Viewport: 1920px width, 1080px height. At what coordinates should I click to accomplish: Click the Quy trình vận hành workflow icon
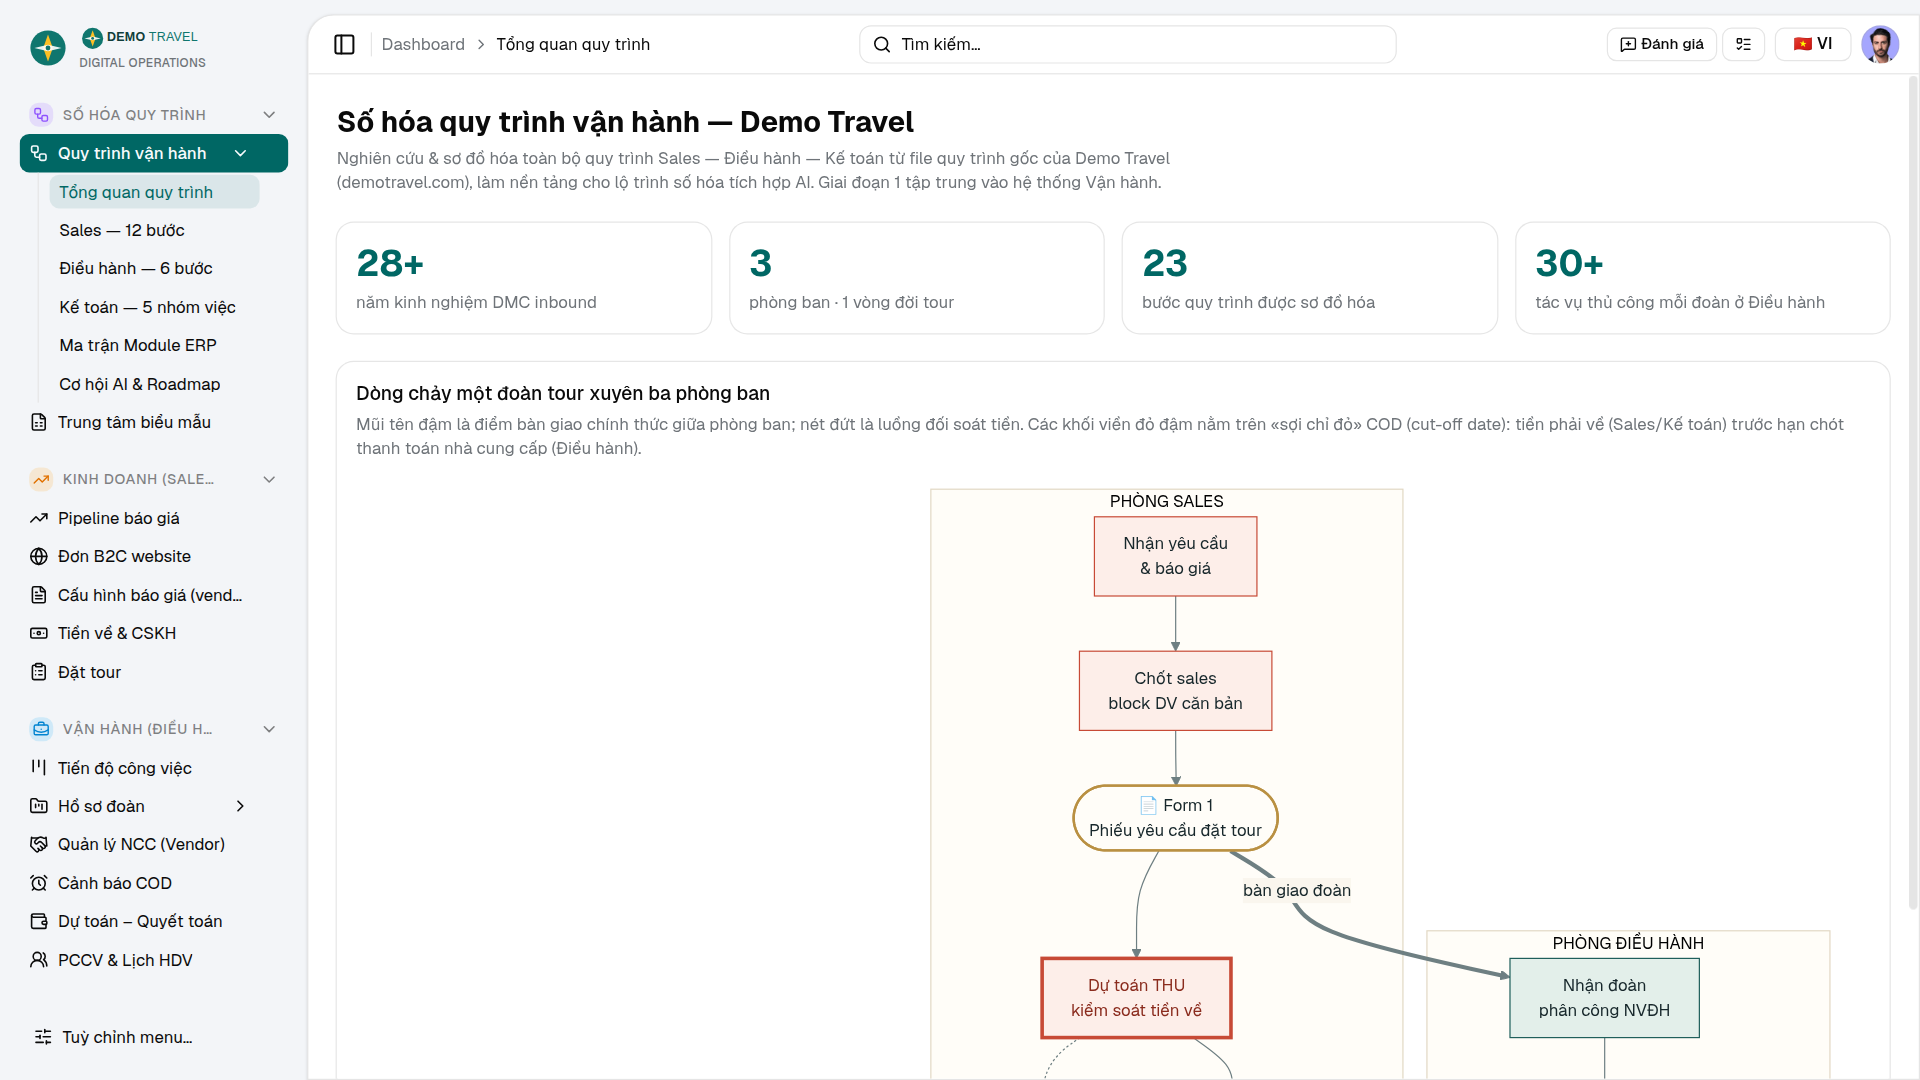click(39, 153)
